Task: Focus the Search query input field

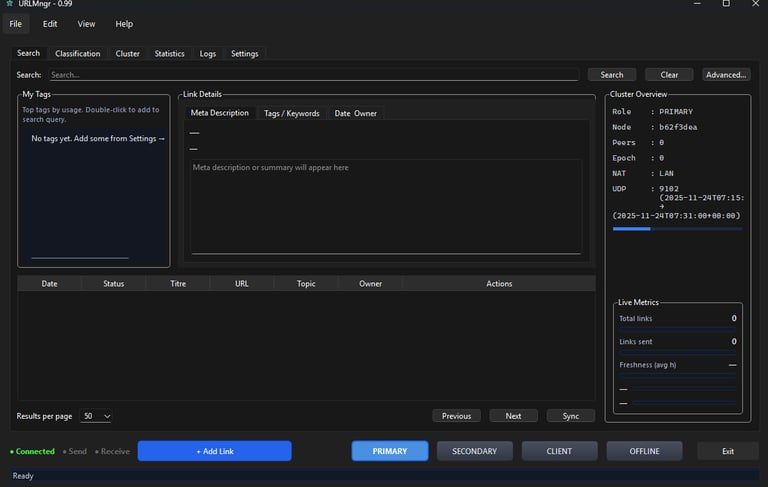Action: pos(313,75)
